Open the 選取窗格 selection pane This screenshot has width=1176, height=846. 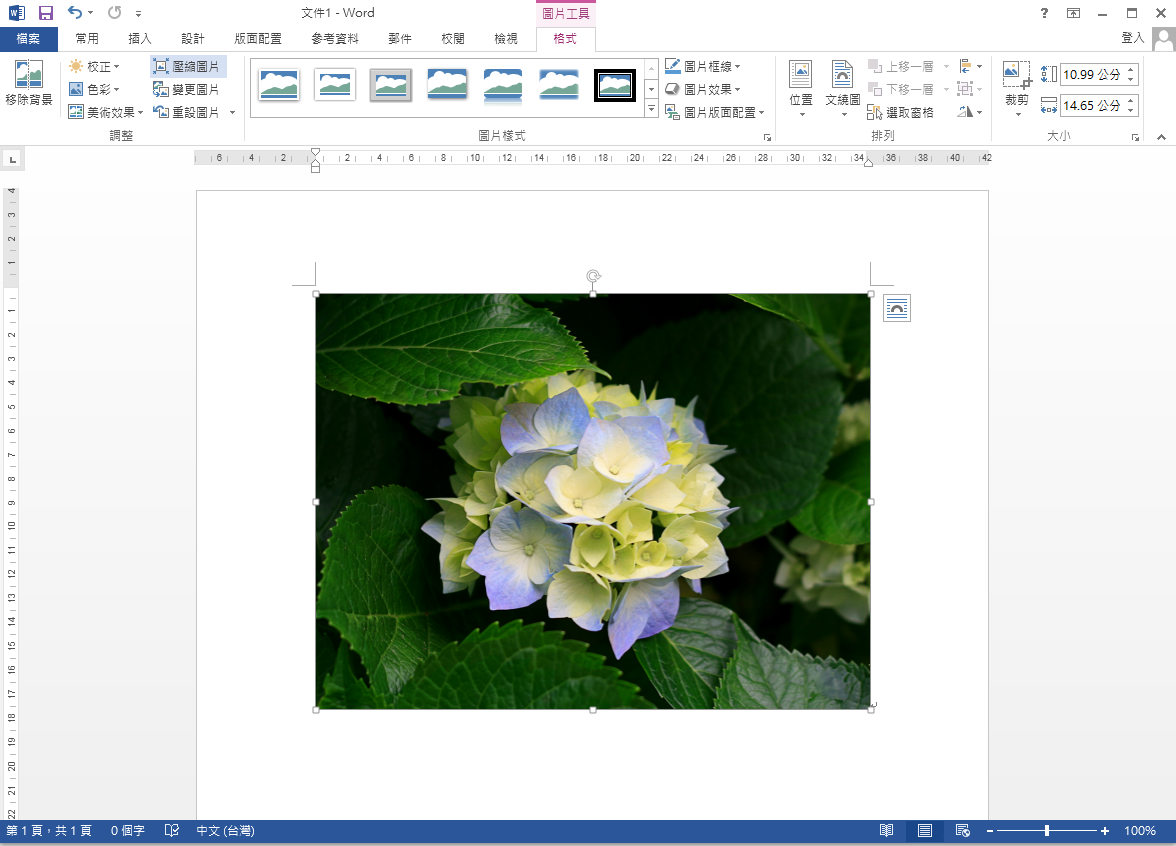(x=901, y=113)
